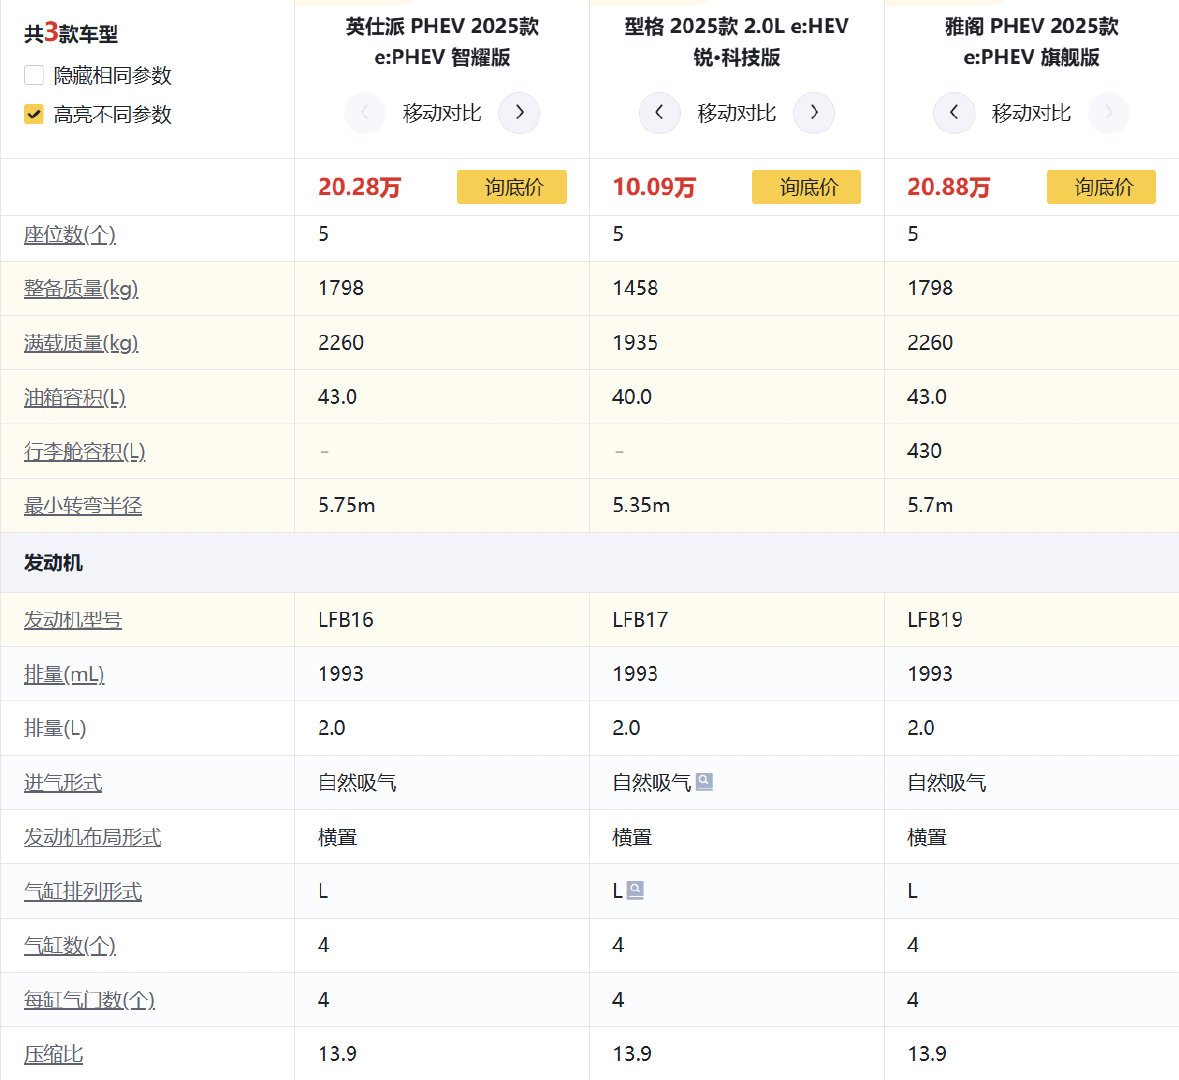Uncheck the 高亮不同参数 checkbox
This screenshot has width=1179, height=1080.
[x=34, y=114]
